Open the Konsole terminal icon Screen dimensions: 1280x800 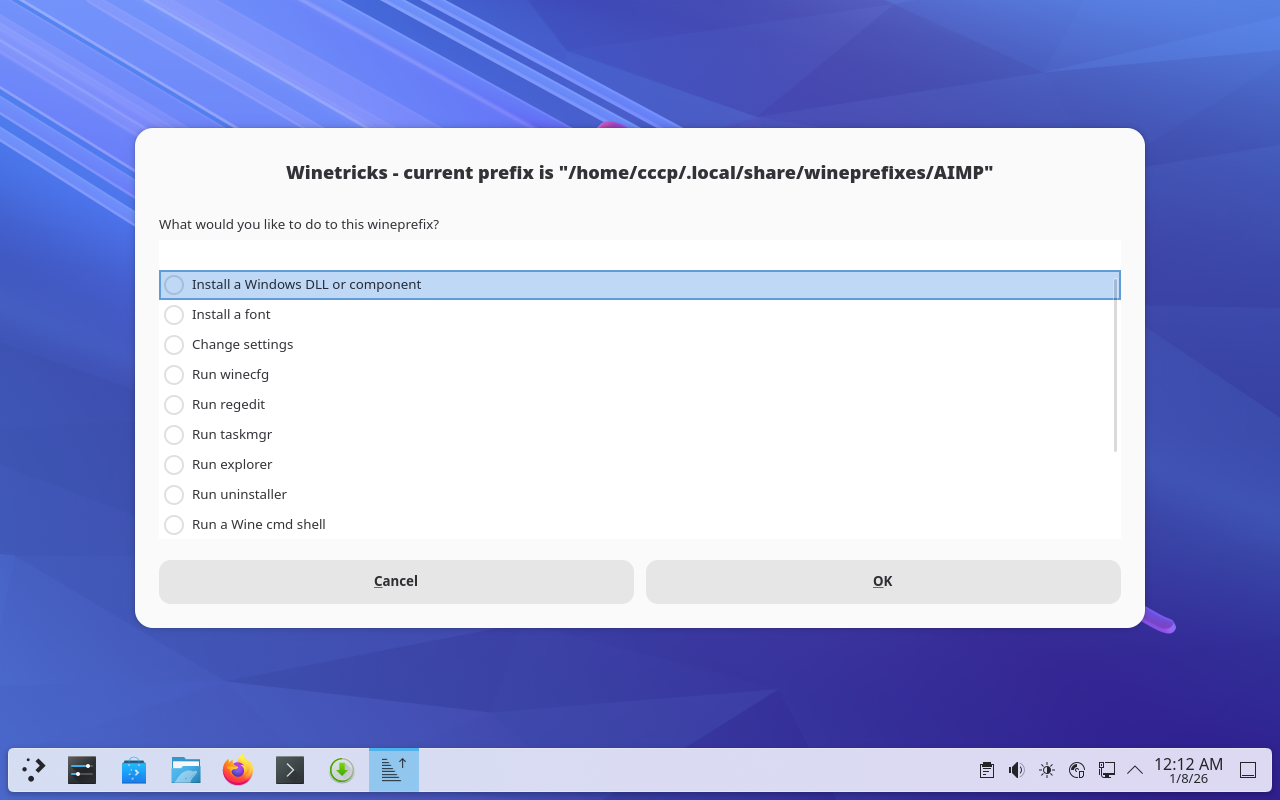pos(290,770)
